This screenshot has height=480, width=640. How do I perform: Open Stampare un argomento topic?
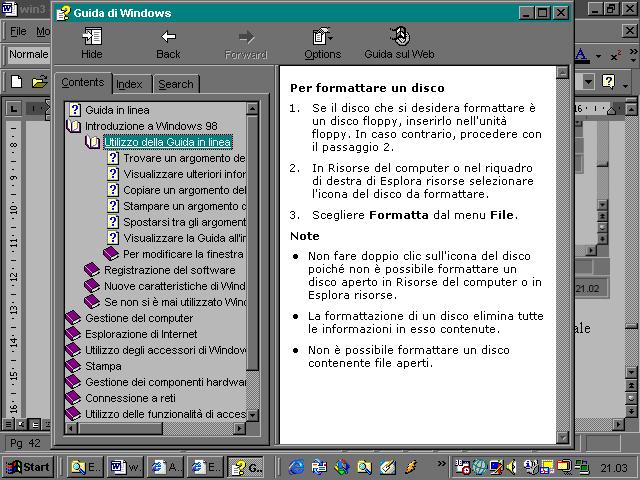coord(184,206)
